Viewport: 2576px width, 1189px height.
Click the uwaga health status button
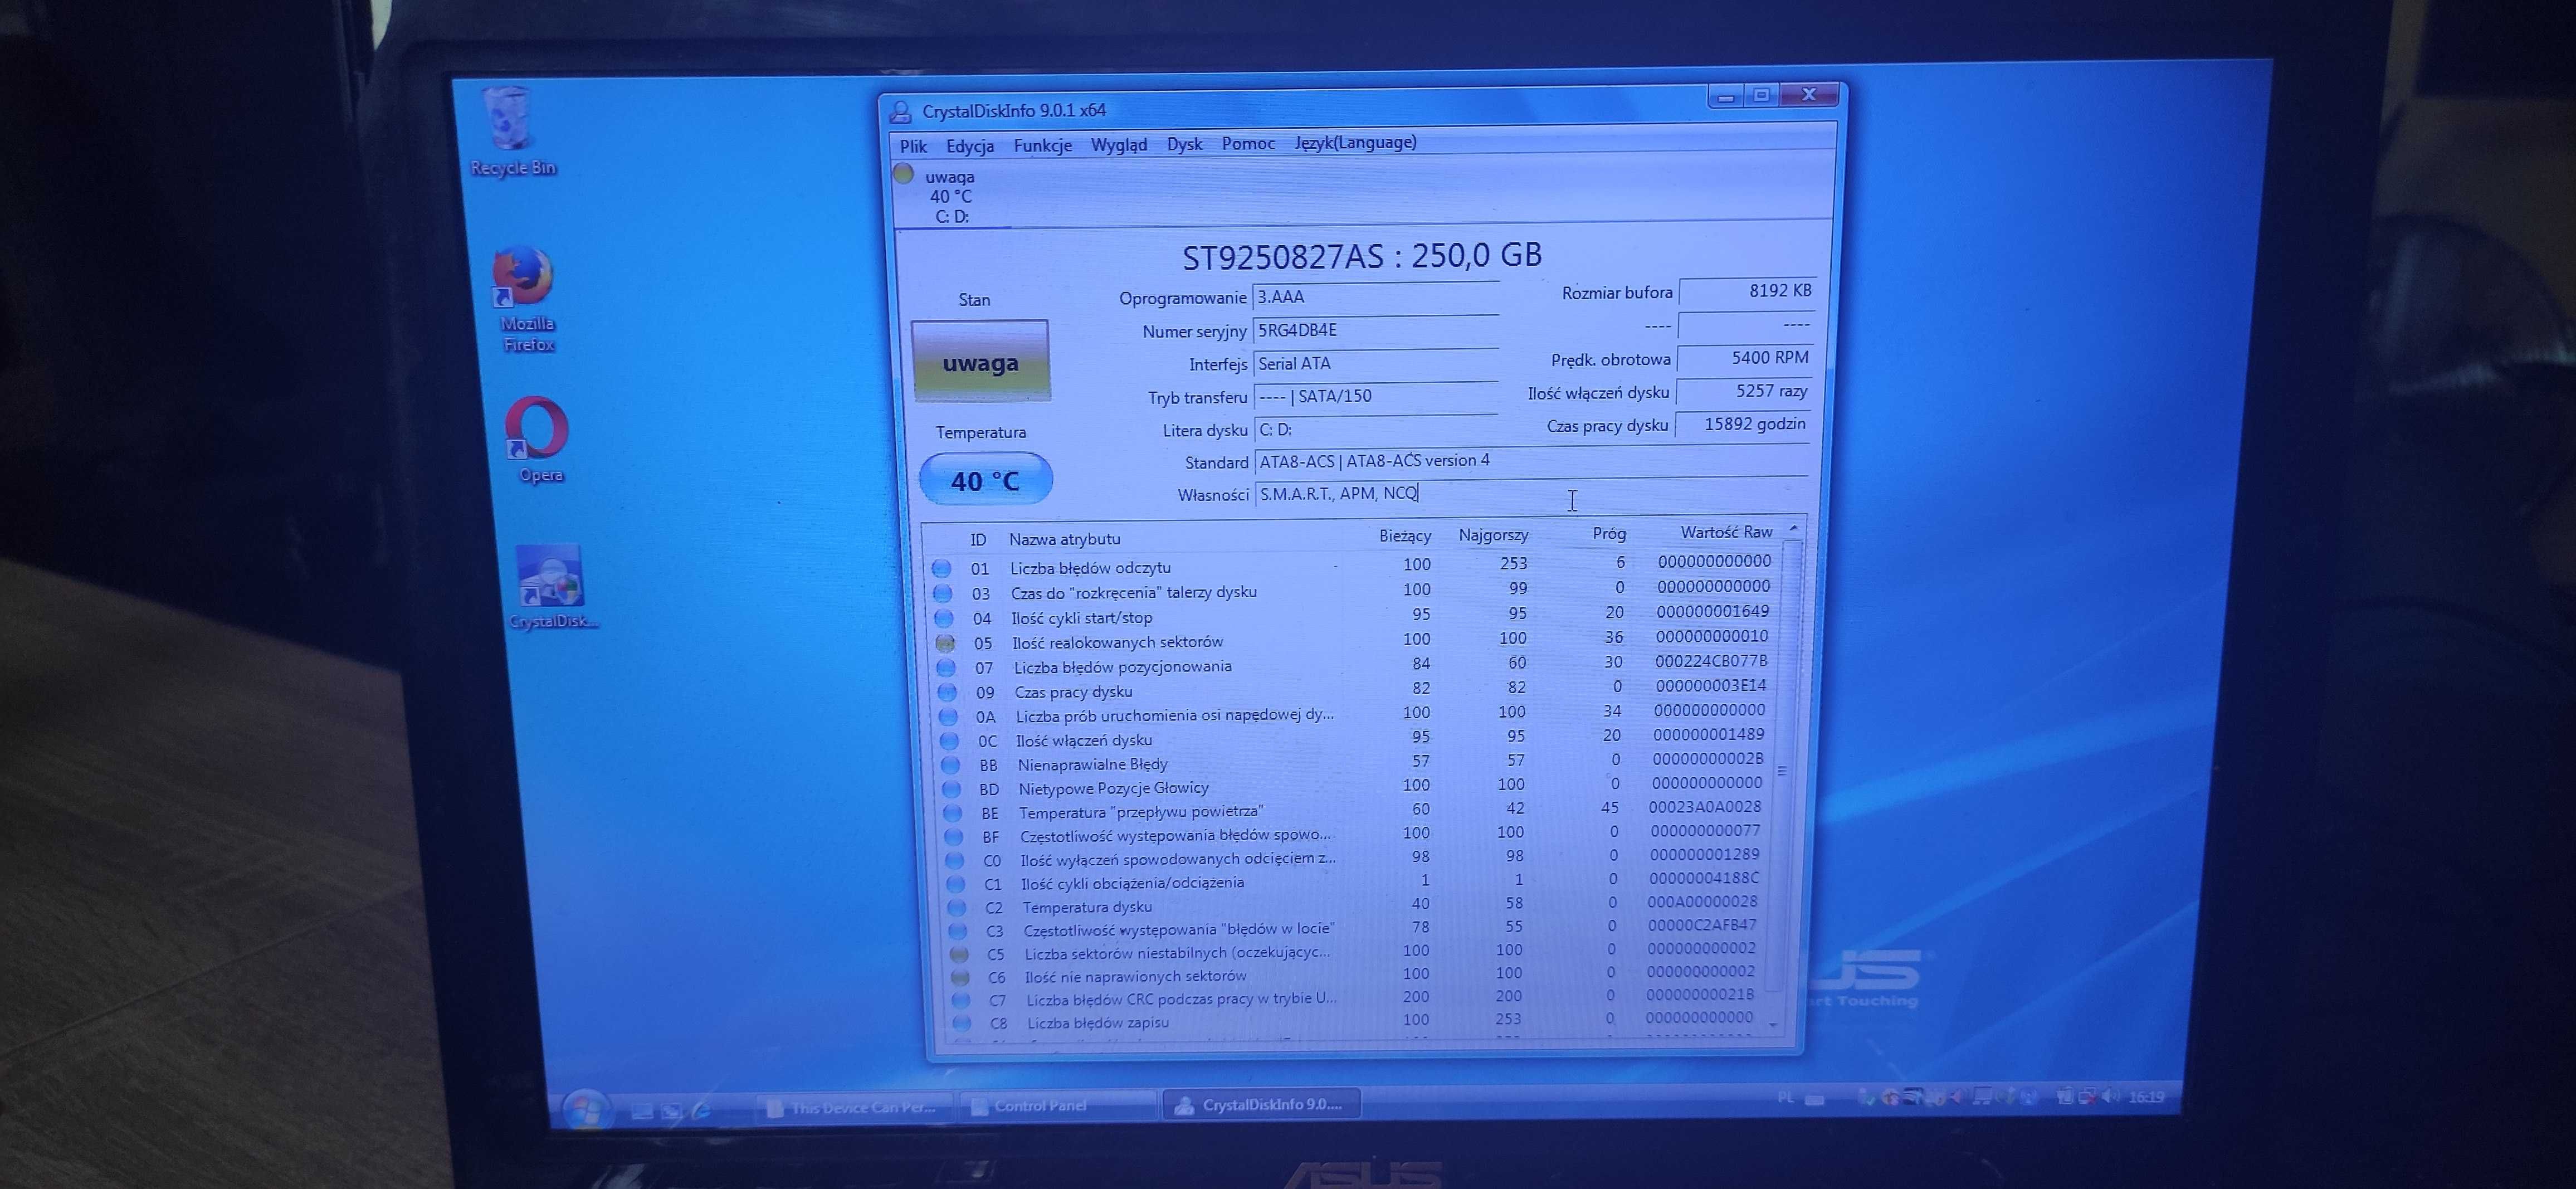point(980,362)
